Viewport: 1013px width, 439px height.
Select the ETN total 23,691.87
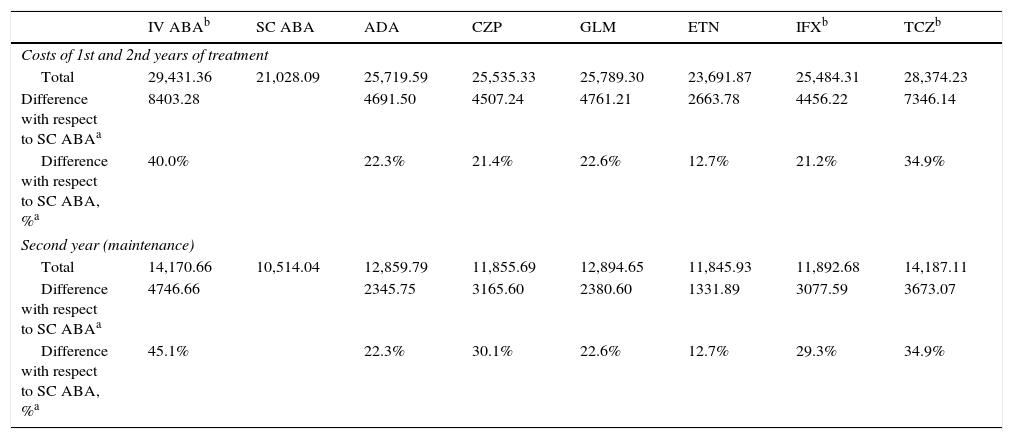click(x=720, y=77)
